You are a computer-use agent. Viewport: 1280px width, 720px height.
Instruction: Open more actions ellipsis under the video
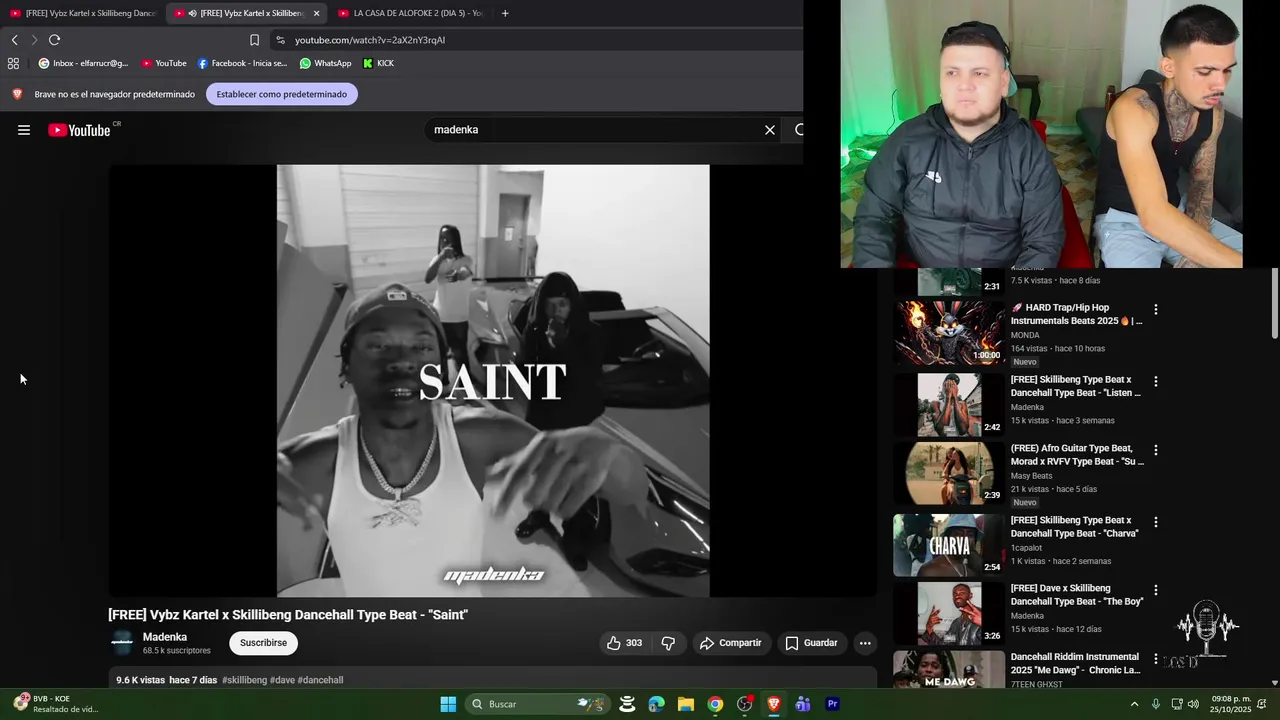865,643
